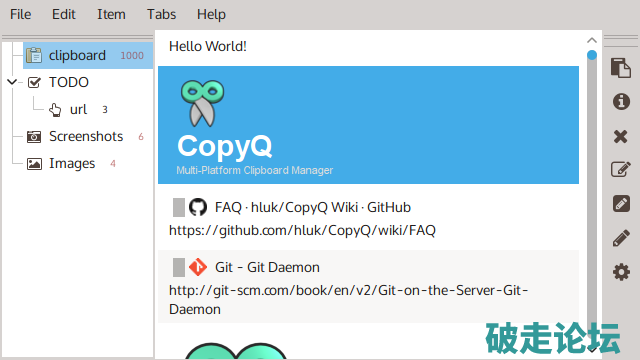Screen dimensions: 640x360
Task: Select the GitHub FAQ wiki URL item
Action: [x=368, y=217]
